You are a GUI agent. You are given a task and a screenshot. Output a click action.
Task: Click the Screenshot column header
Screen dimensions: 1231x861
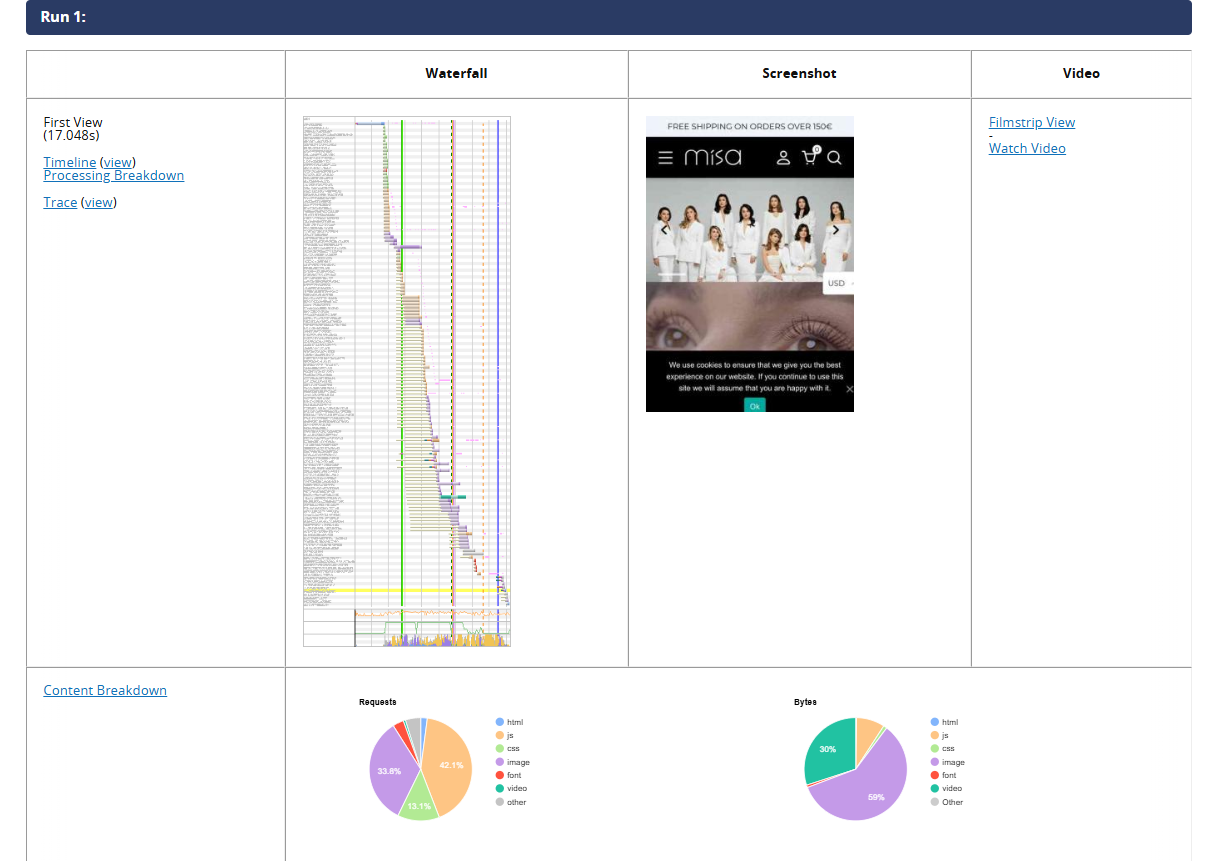click(799, 73)
